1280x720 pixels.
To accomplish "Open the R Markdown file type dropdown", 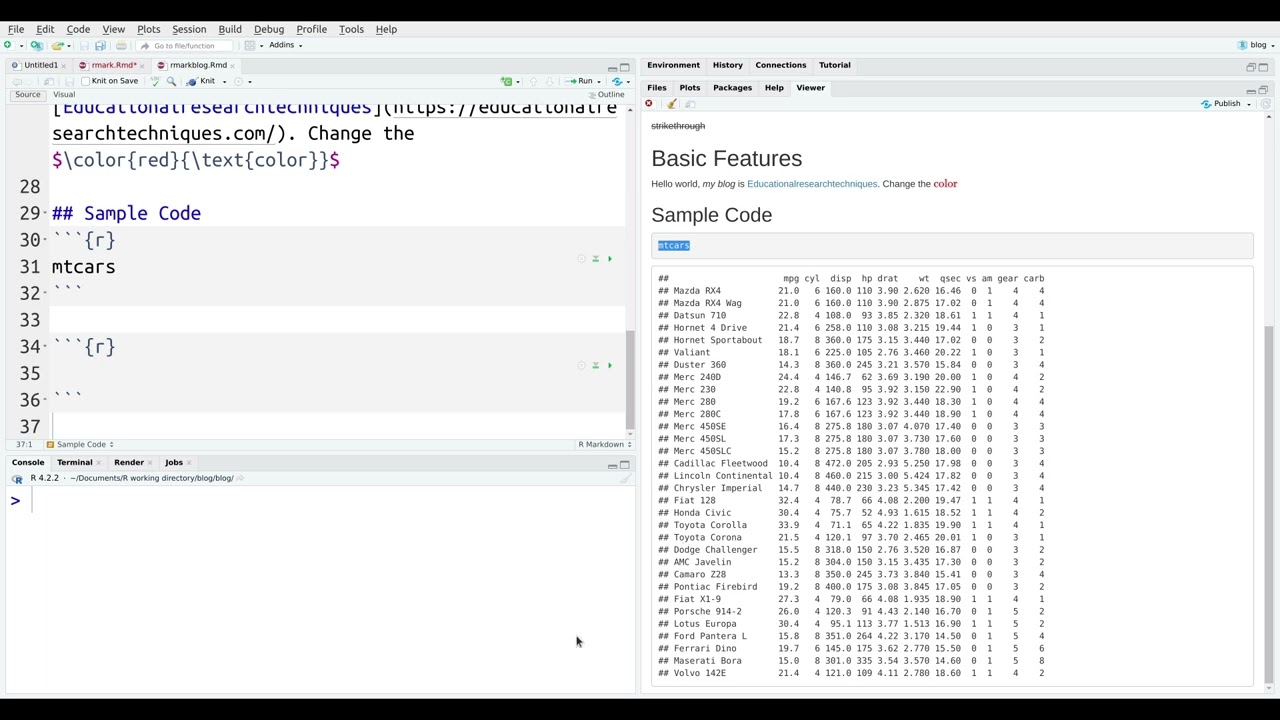I will pyautogui.click(x=604, y=445).
